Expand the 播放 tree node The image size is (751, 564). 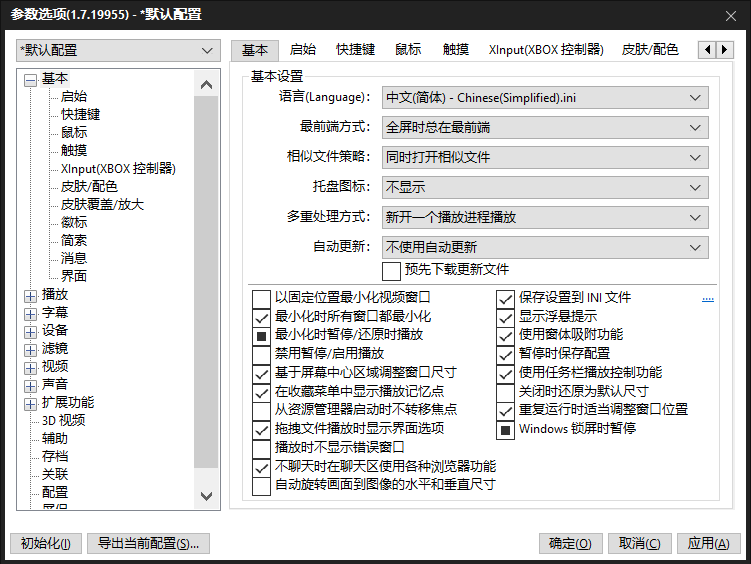click(30, 295)
